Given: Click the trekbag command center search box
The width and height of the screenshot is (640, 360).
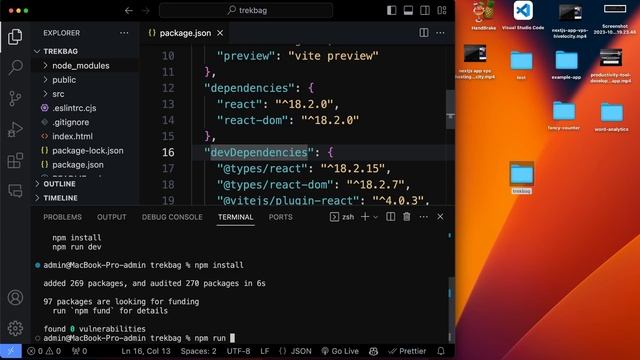Looking at the screenshot, I should point(246,11).
